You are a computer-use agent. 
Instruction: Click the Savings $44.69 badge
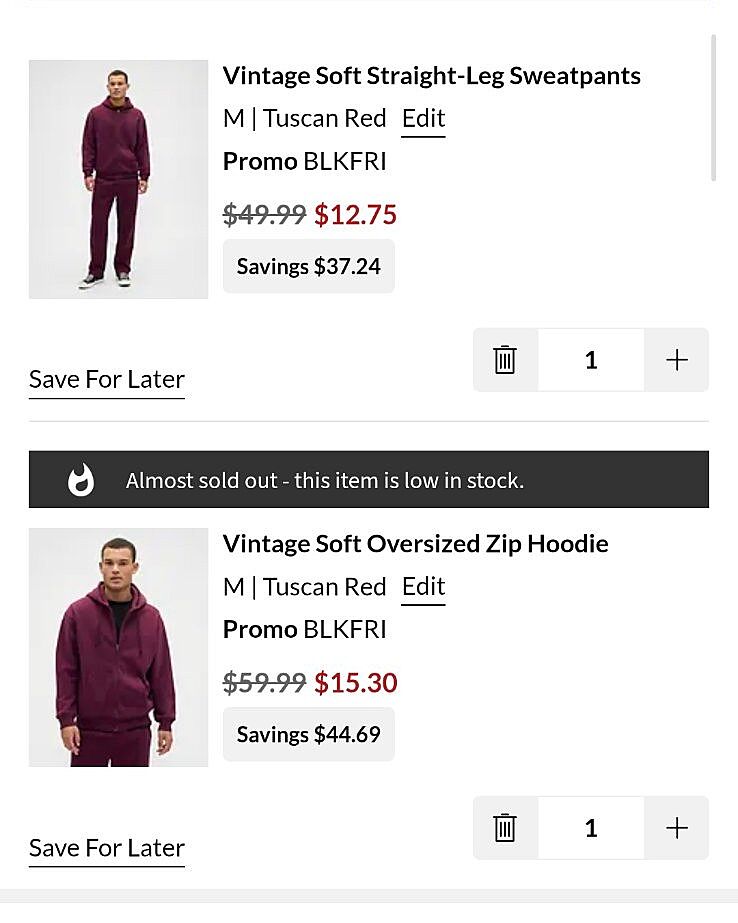pos(308,735)
